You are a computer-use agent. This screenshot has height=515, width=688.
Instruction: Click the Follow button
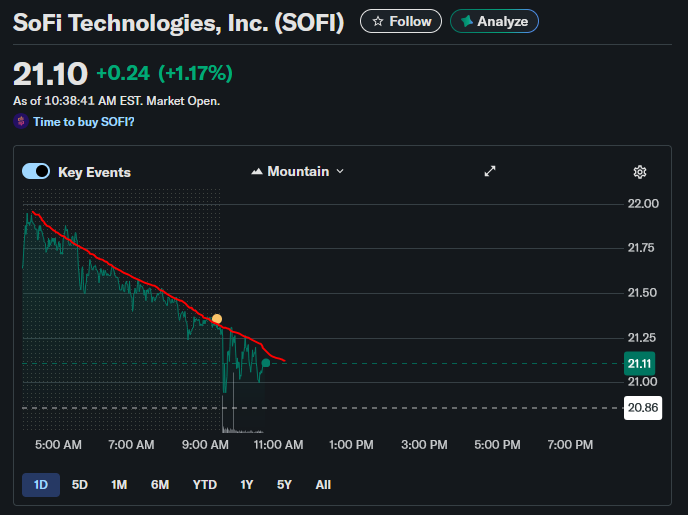click(x=401, y=21)
